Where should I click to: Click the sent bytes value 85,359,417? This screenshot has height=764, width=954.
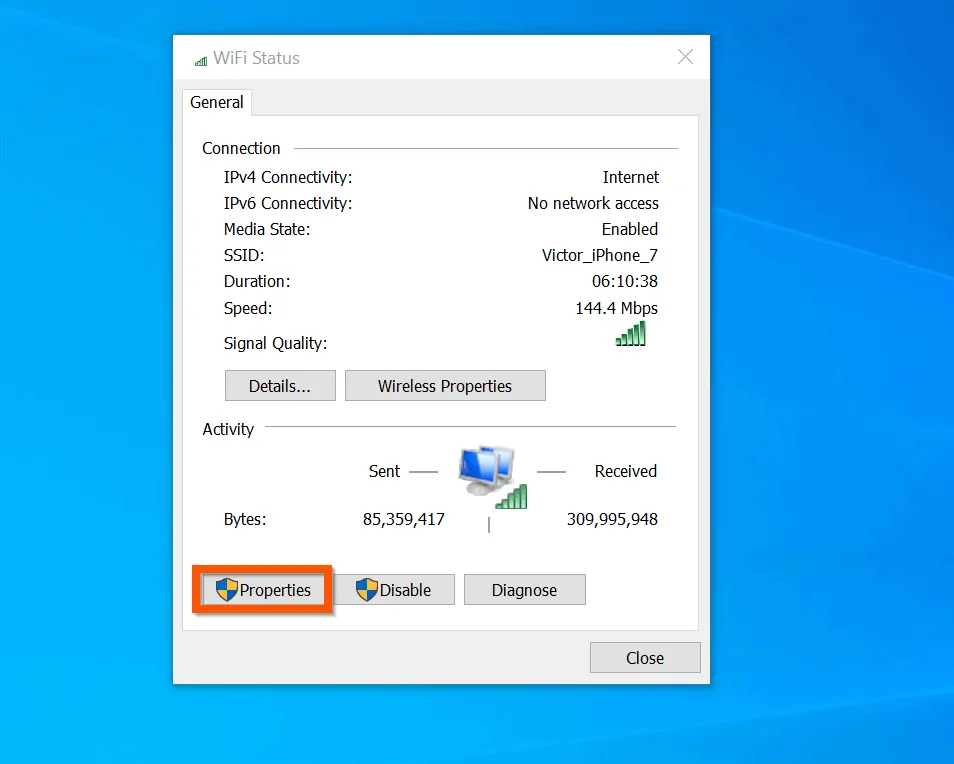point(403,519)
